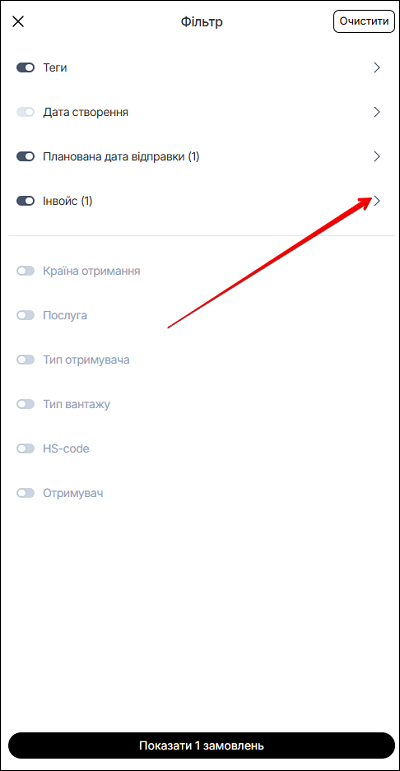400x771 pixels.
Task: Toggle the Дата створення switch
Action: click(x=26, y=112)
